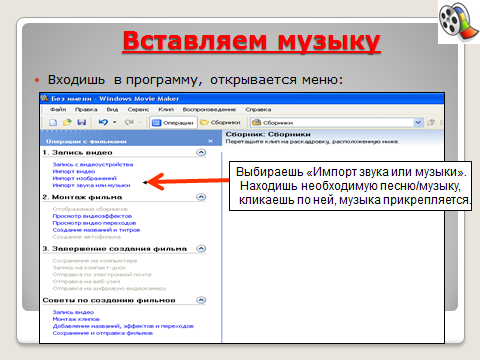Collapse the Завершение создания фильма section
Viewport: 480px width, 360px height.
[x=201, y=249]
